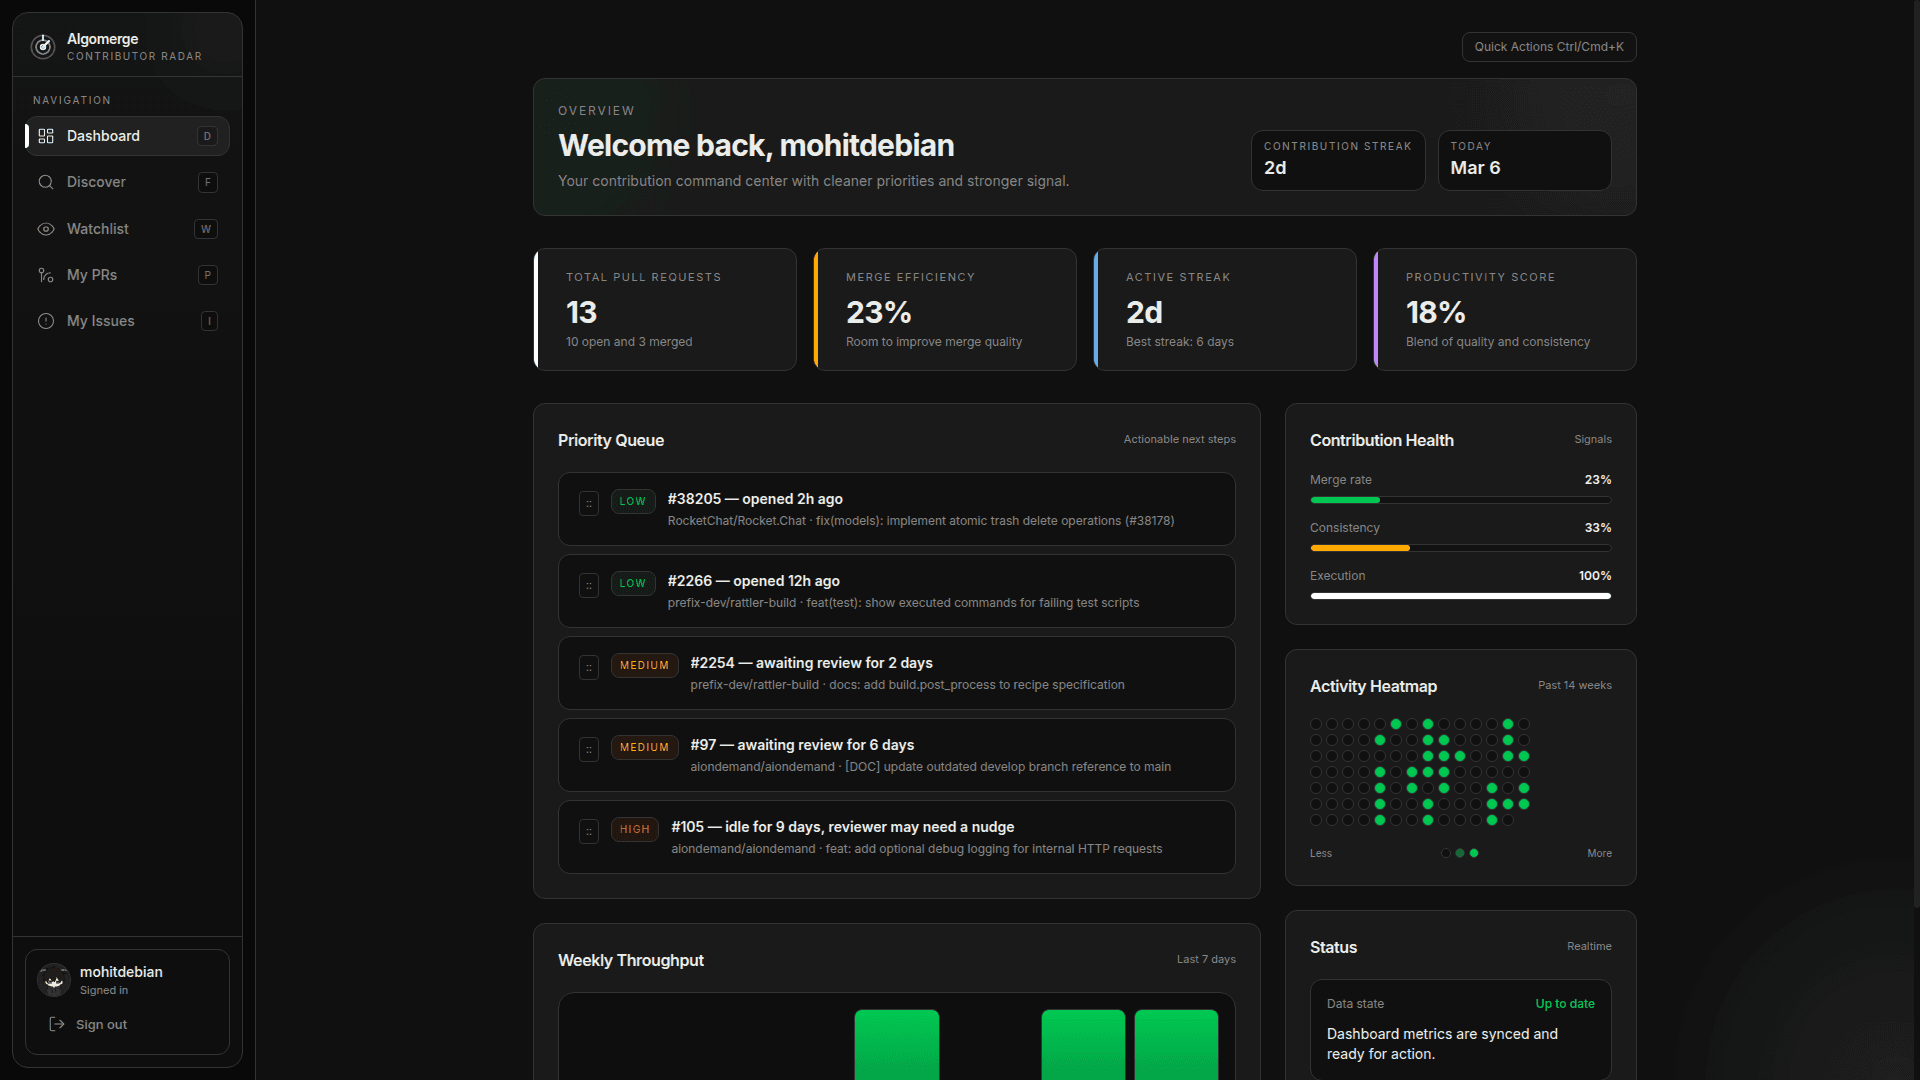
Task: Click the Algomerge radar logo icon
Action: click(x=42, y=46)
